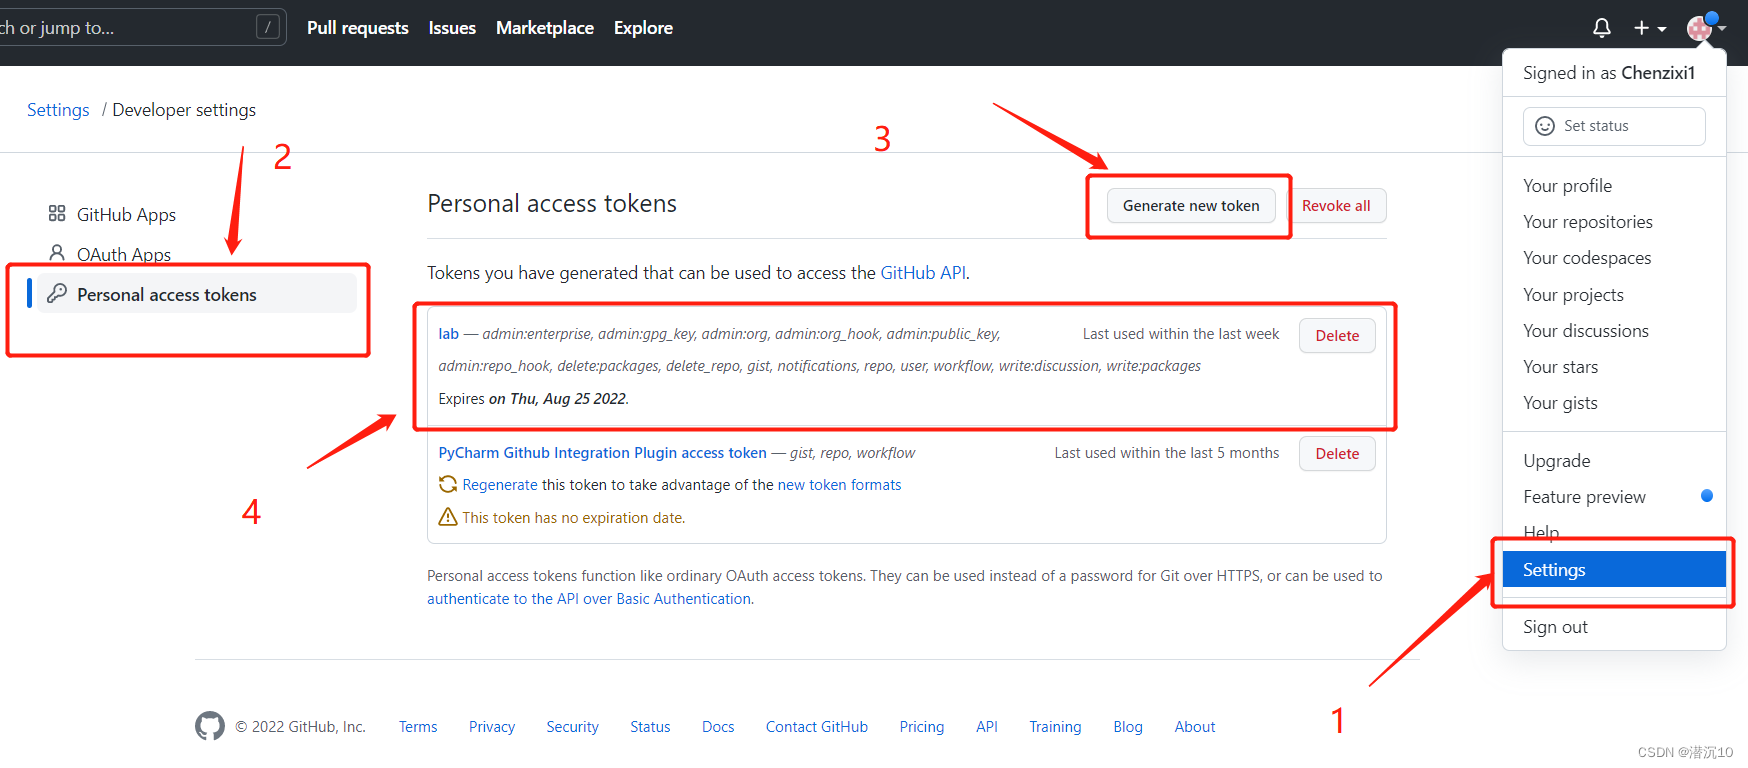Open the GitHub API link
This screenshot has width=1748, height=768.
(923, 273)
